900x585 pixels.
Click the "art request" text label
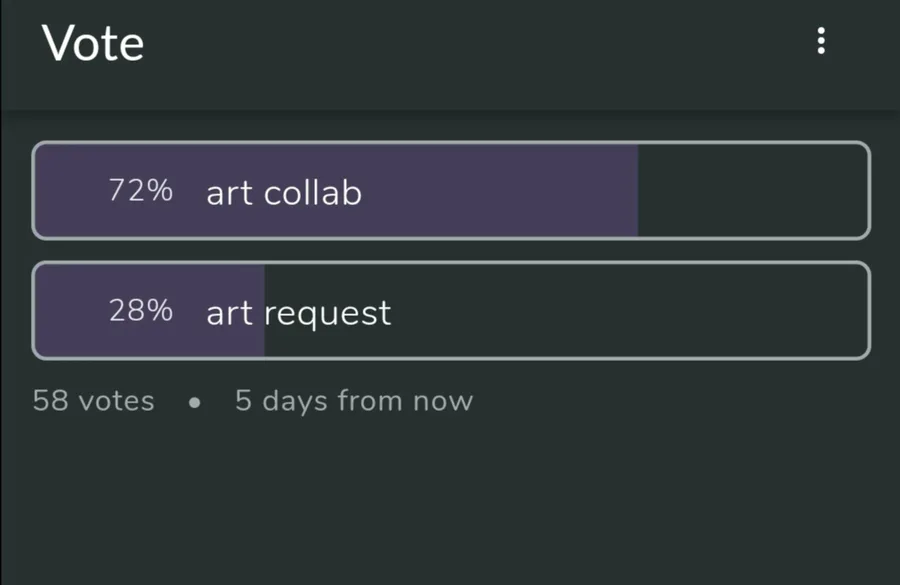[298, 313]
